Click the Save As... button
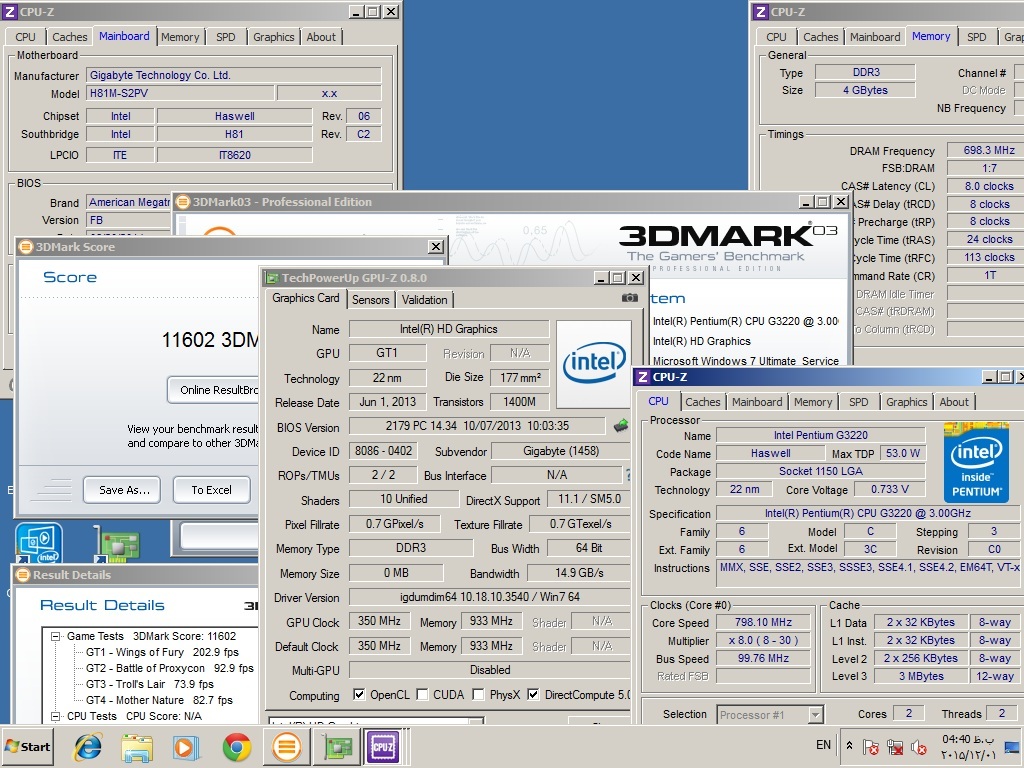The width and height of the screenshot is (1024, 768). pyautogui.click(x=122, y=490)
